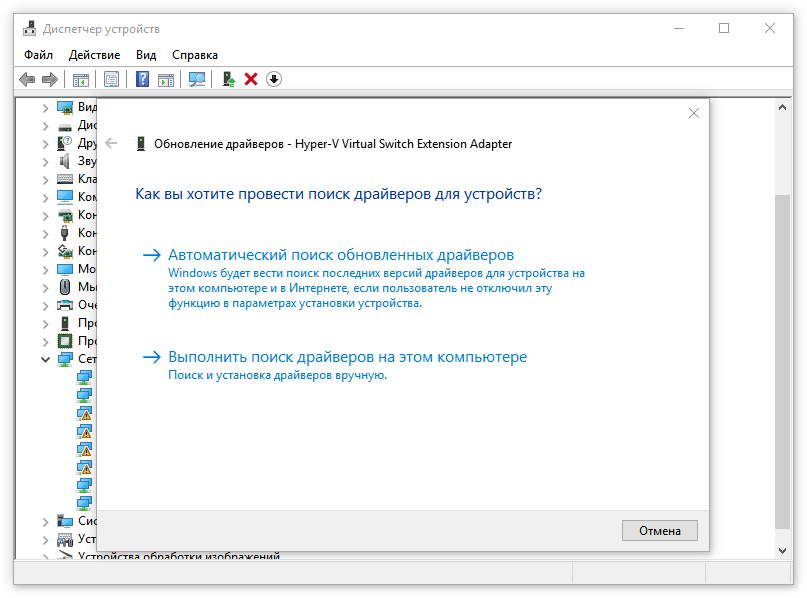
Task: Expand the "Зву" tree node chevron
Action: tap(45, 162)
